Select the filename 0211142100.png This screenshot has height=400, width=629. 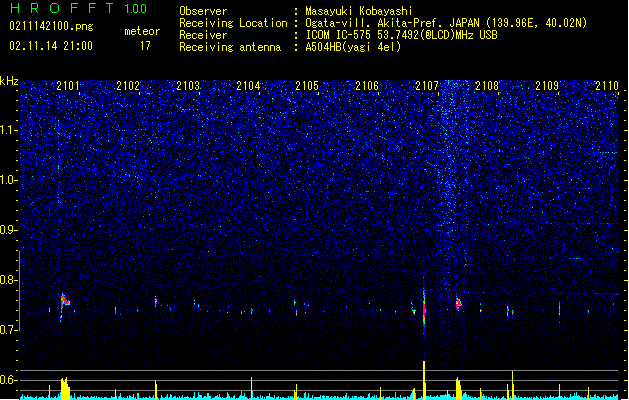pos(51,26)
